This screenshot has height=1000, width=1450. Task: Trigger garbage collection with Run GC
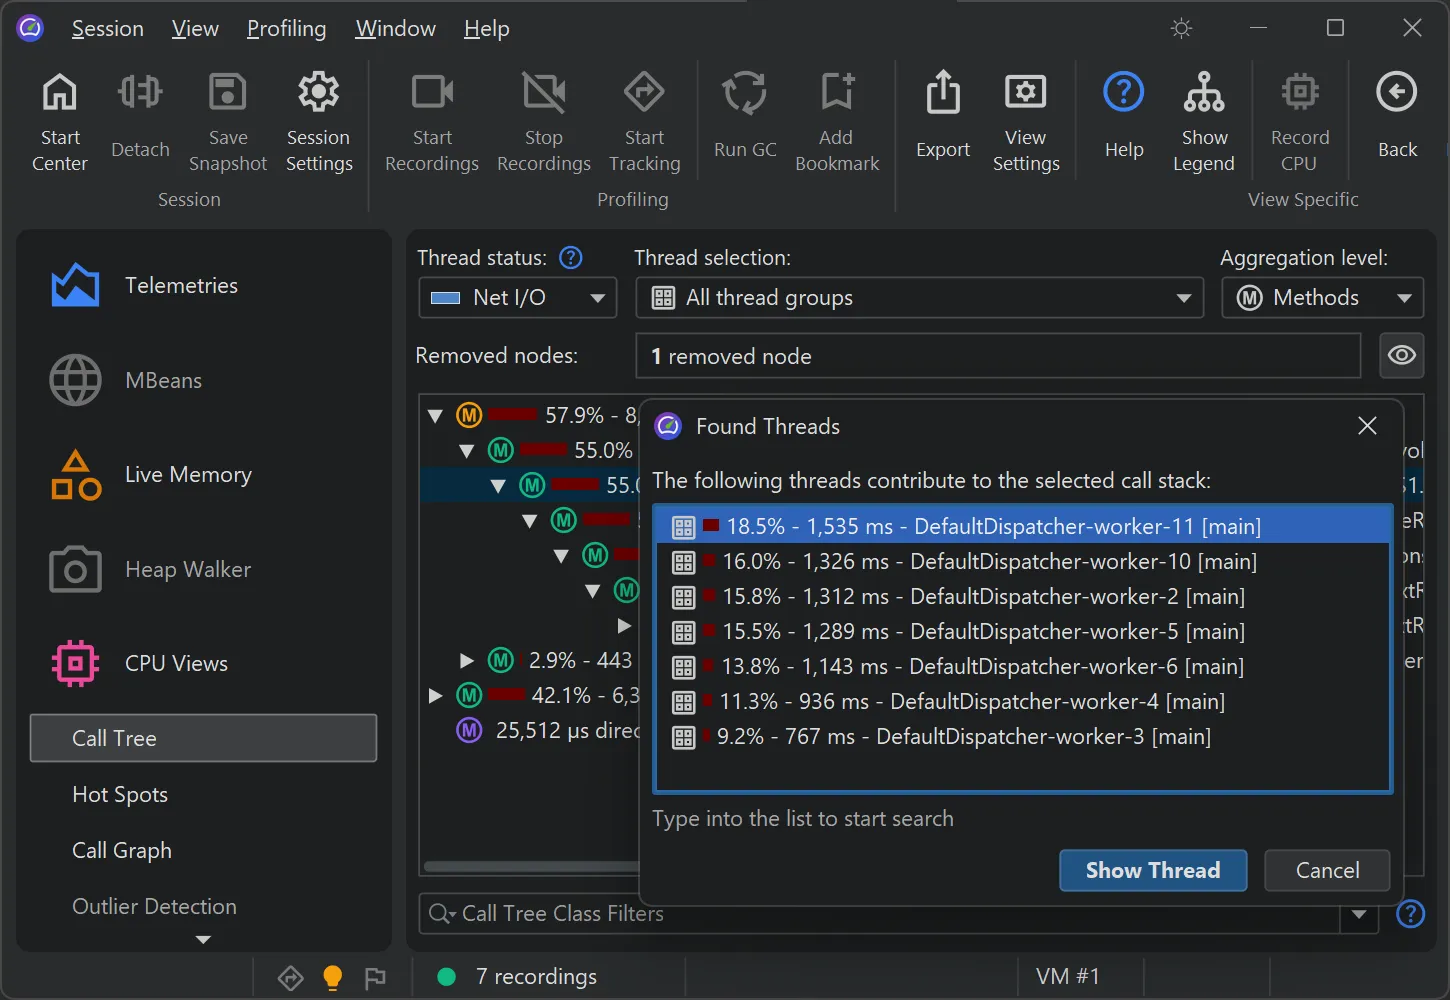point(744,120)
